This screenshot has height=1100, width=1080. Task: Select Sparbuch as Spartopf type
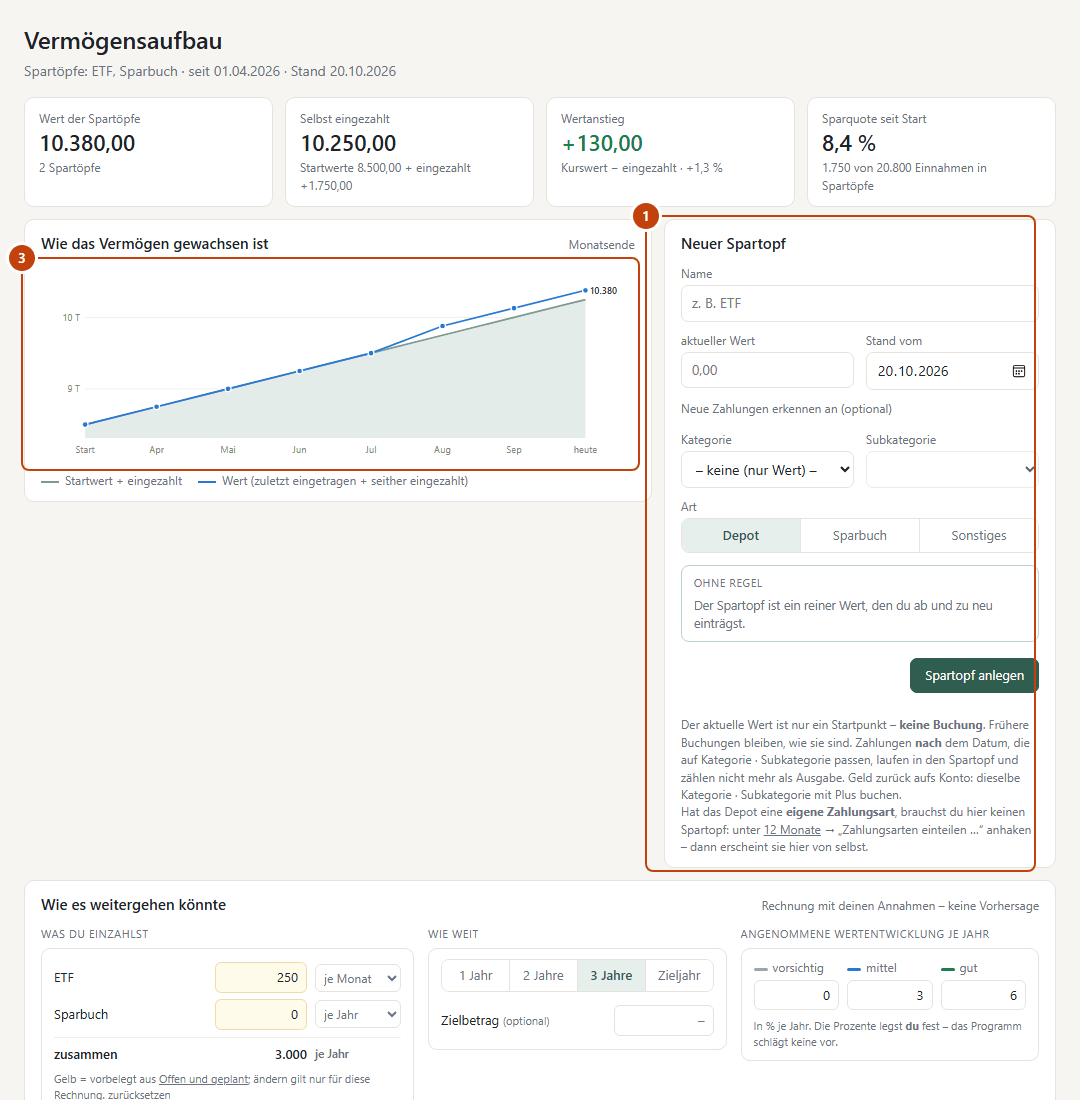click(x=860, y=536)
